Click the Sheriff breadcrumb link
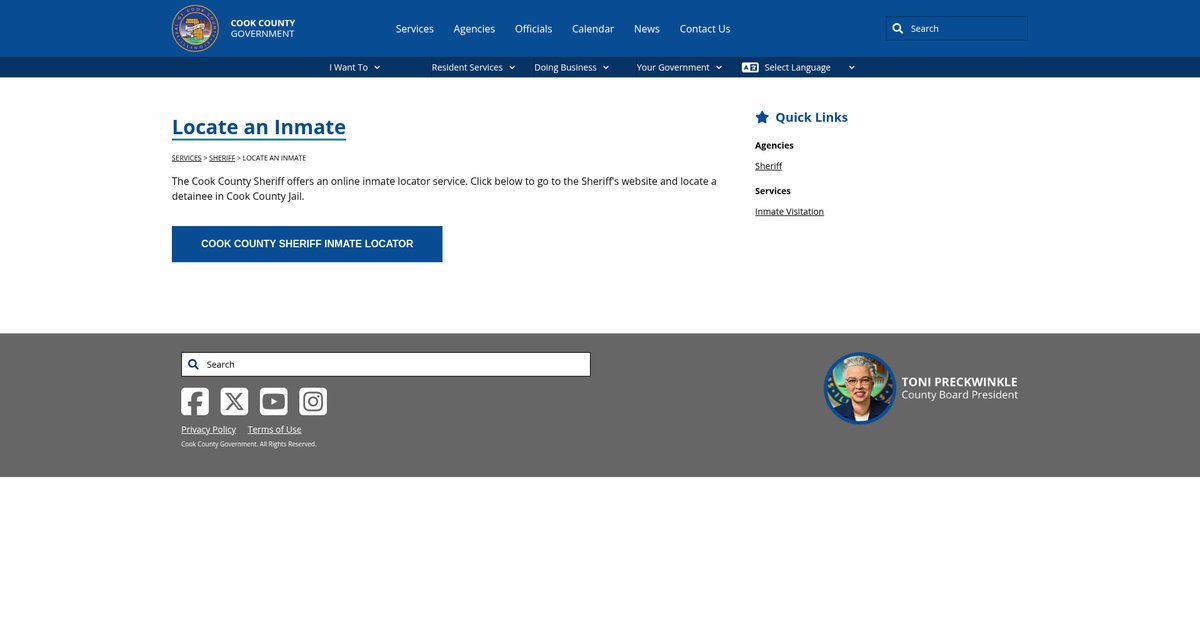 pyautogui.click(x=222, y=158)
